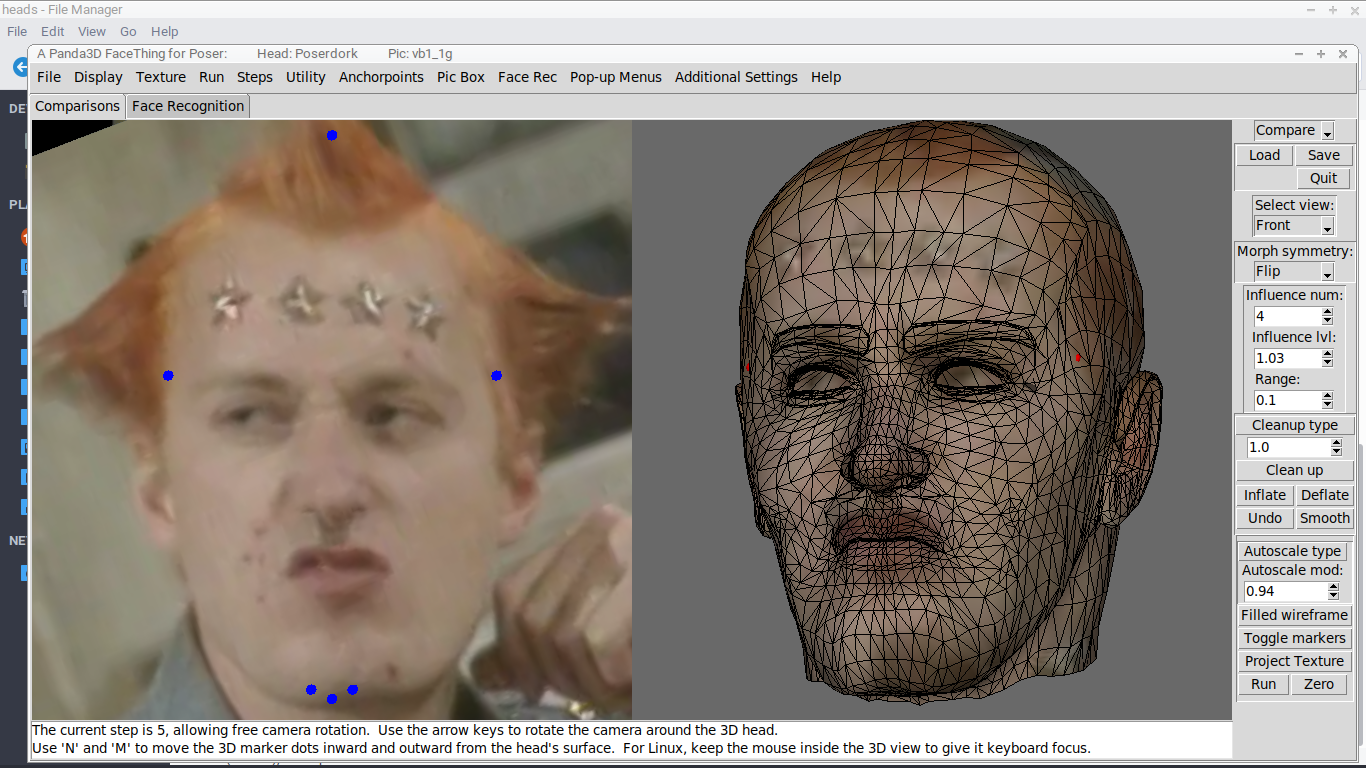
Task: Toggle Filled wireframe display
Action: coord(1294,615)
